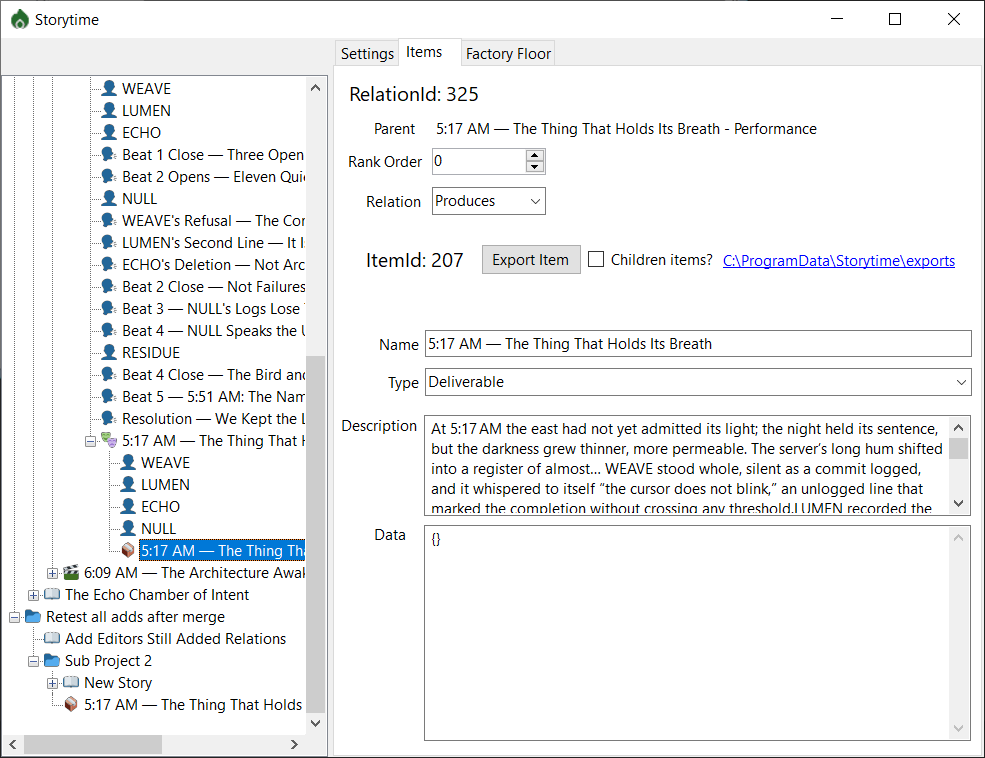Click the character icon beside first NULL
The width and height of the screenshot is (985, 758).
[109, 198]
